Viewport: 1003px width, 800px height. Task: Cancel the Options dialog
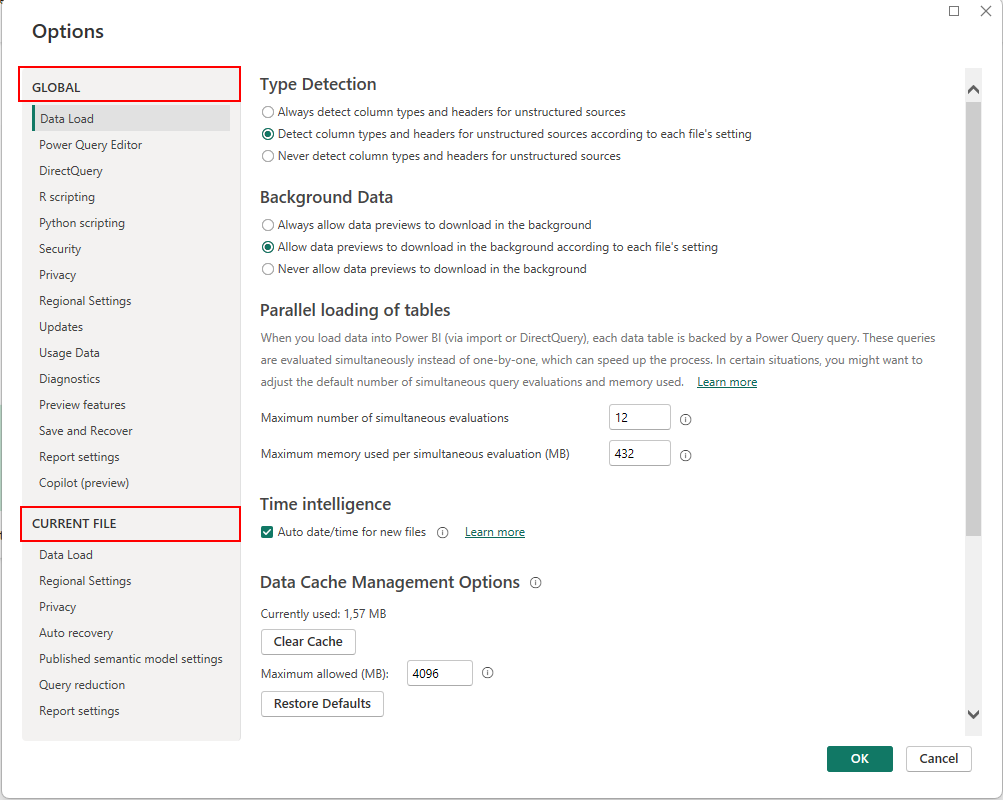[938, 758]
